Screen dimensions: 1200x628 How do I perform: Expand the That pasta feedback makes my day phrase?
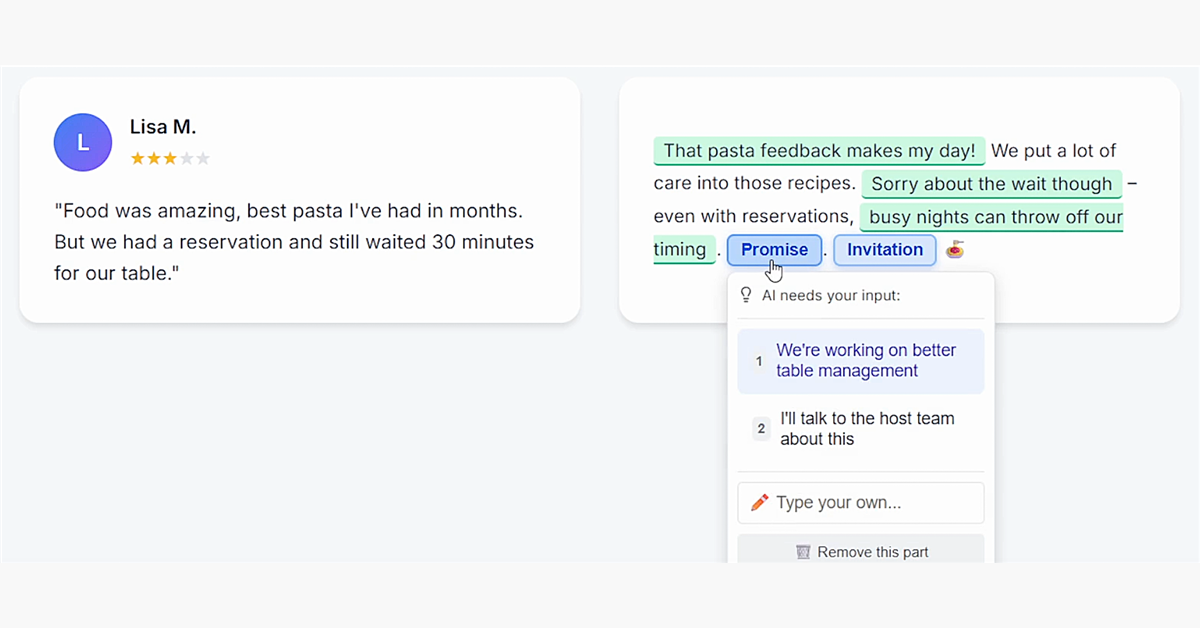pos(819,150)
